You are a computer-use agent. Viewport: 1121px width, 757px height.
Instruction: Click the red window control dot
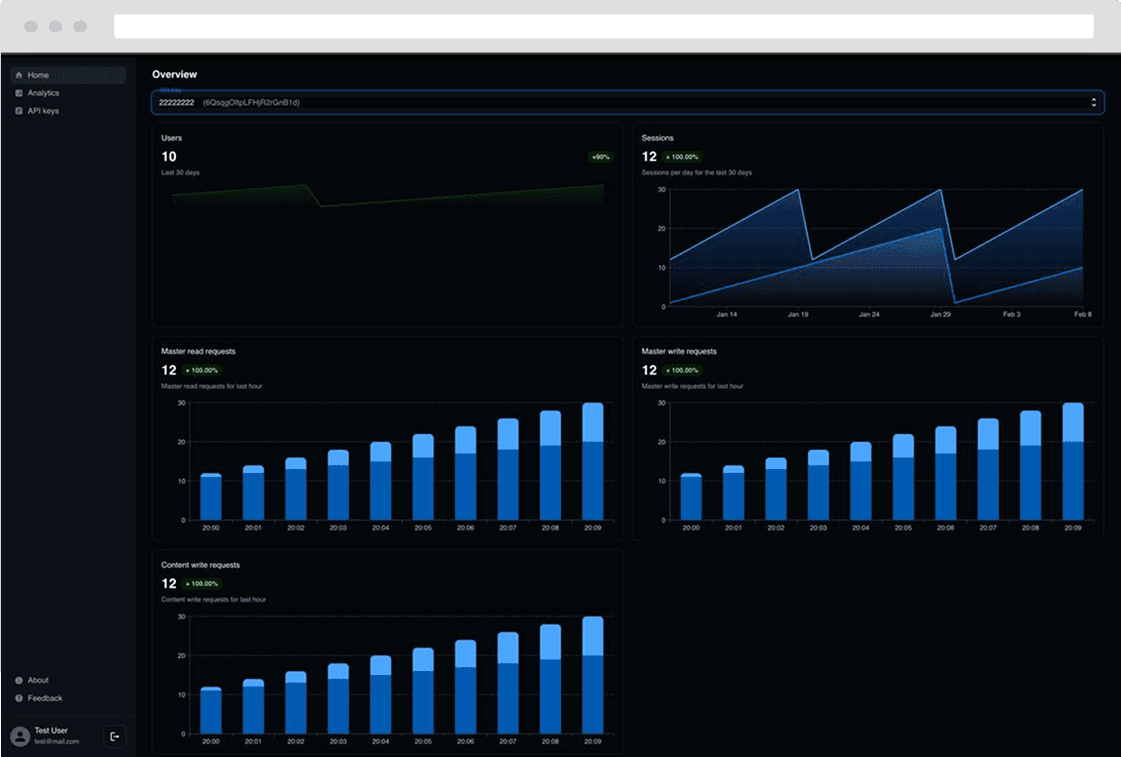(x=31, y=26)
